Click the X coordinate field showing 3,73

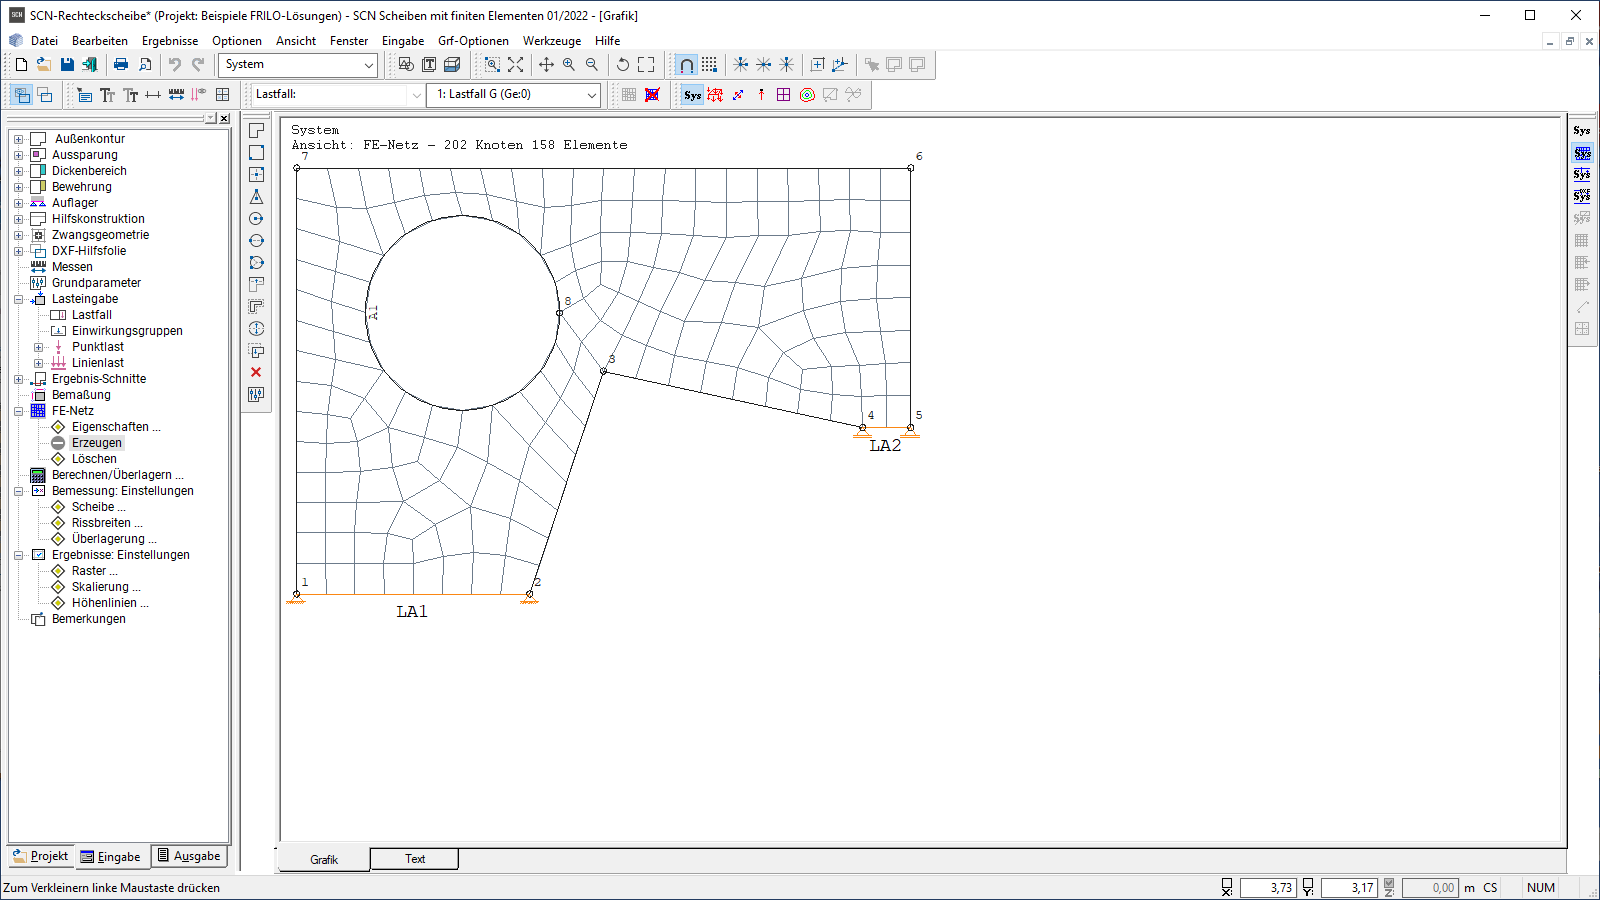1268,888
